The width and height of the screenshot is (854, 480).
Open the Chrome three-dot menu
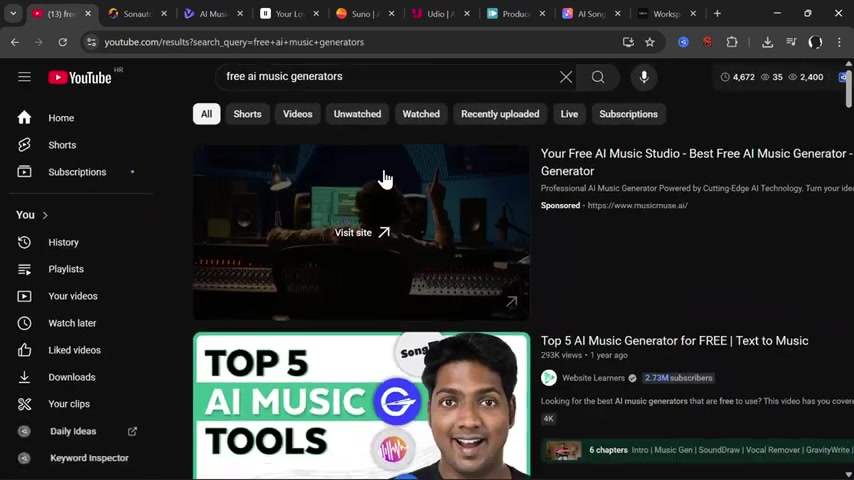tap(839, 42)
